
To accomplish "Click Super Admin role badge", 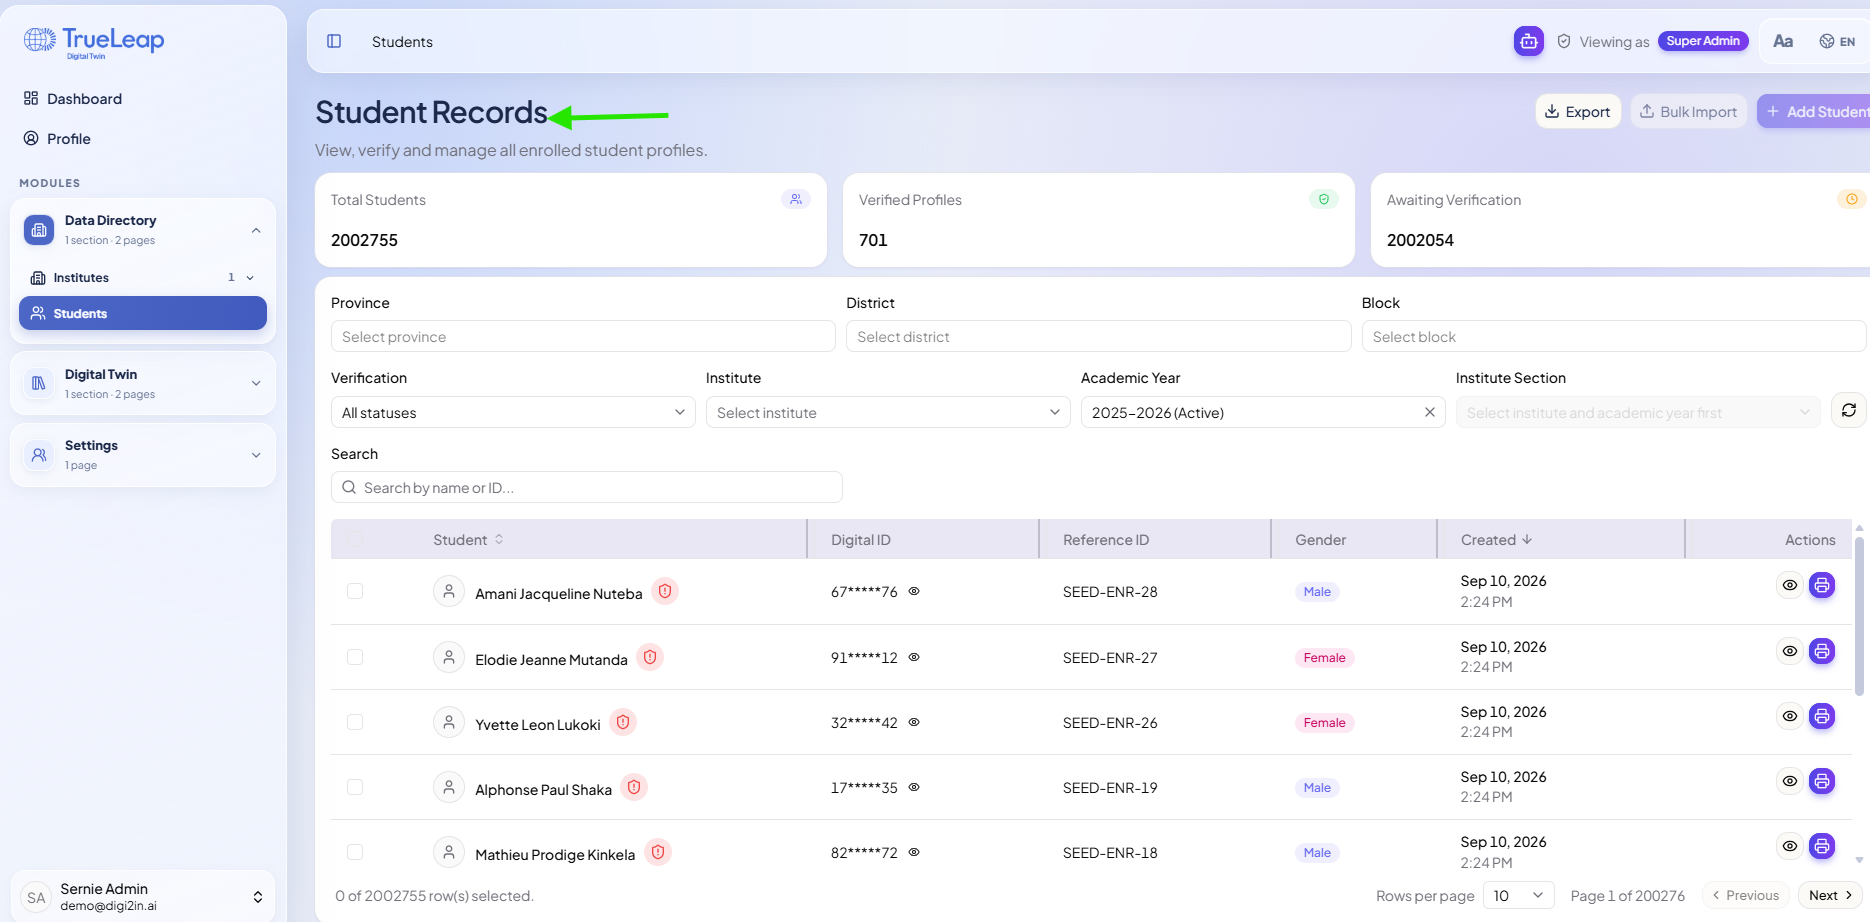I will [x=1703, y=41].
